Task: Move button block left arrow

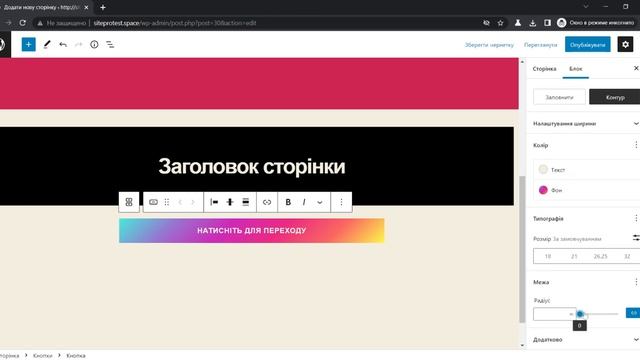Action: (180, 202)
